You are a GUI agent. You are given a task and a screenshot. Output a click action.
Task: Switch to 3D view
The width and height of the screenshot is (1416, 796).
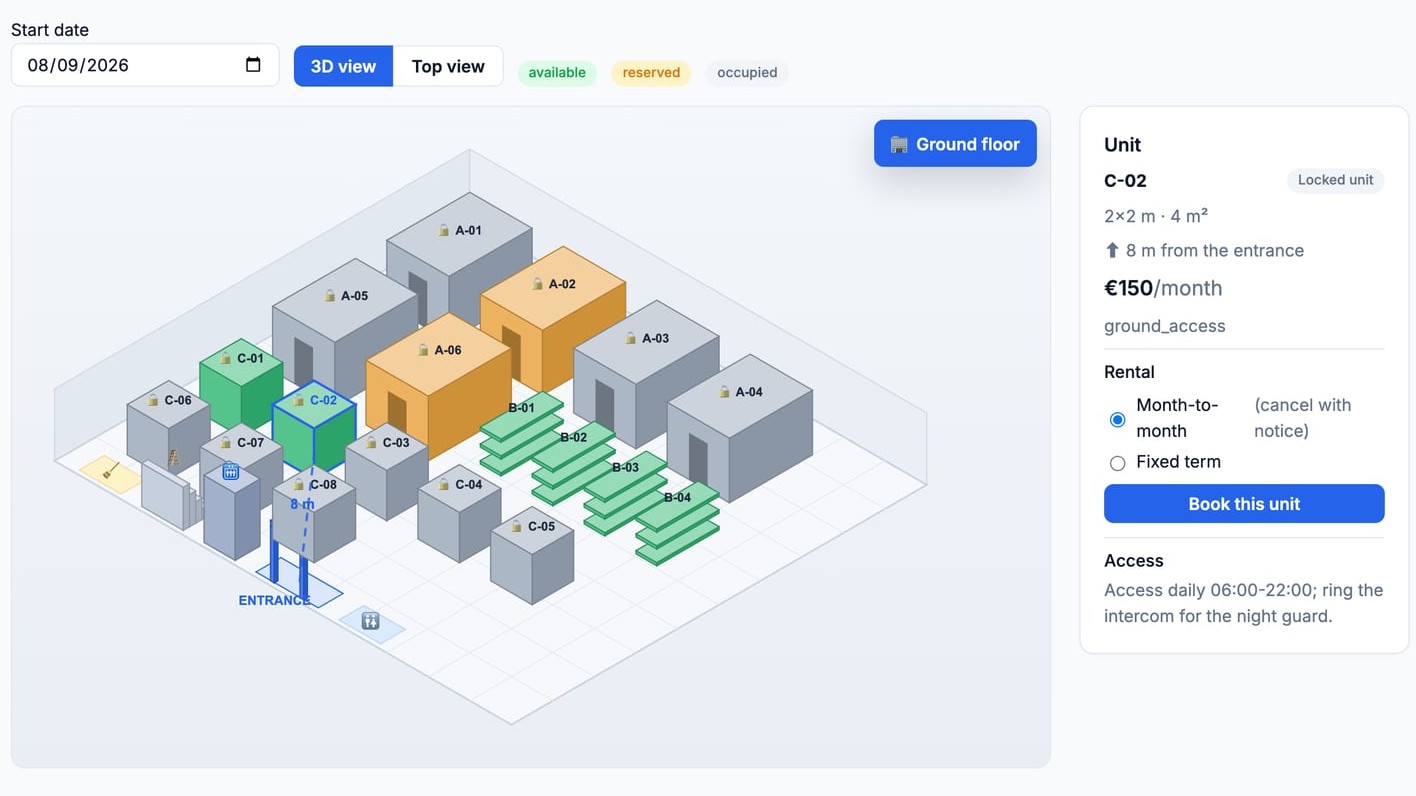pos(343,66)
